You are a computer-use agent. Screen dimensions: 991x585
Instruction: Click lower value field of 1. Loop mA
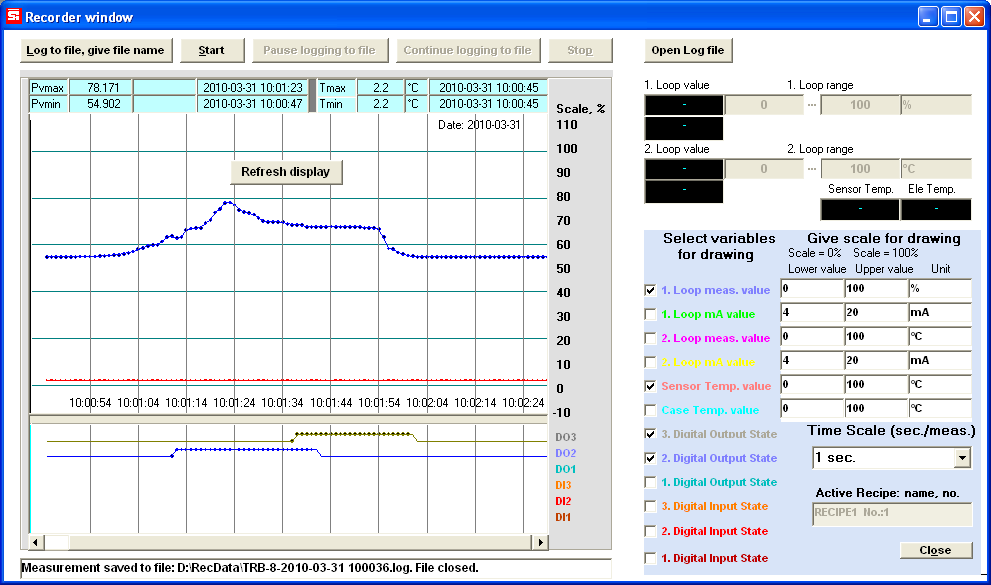tap(812, 313)
